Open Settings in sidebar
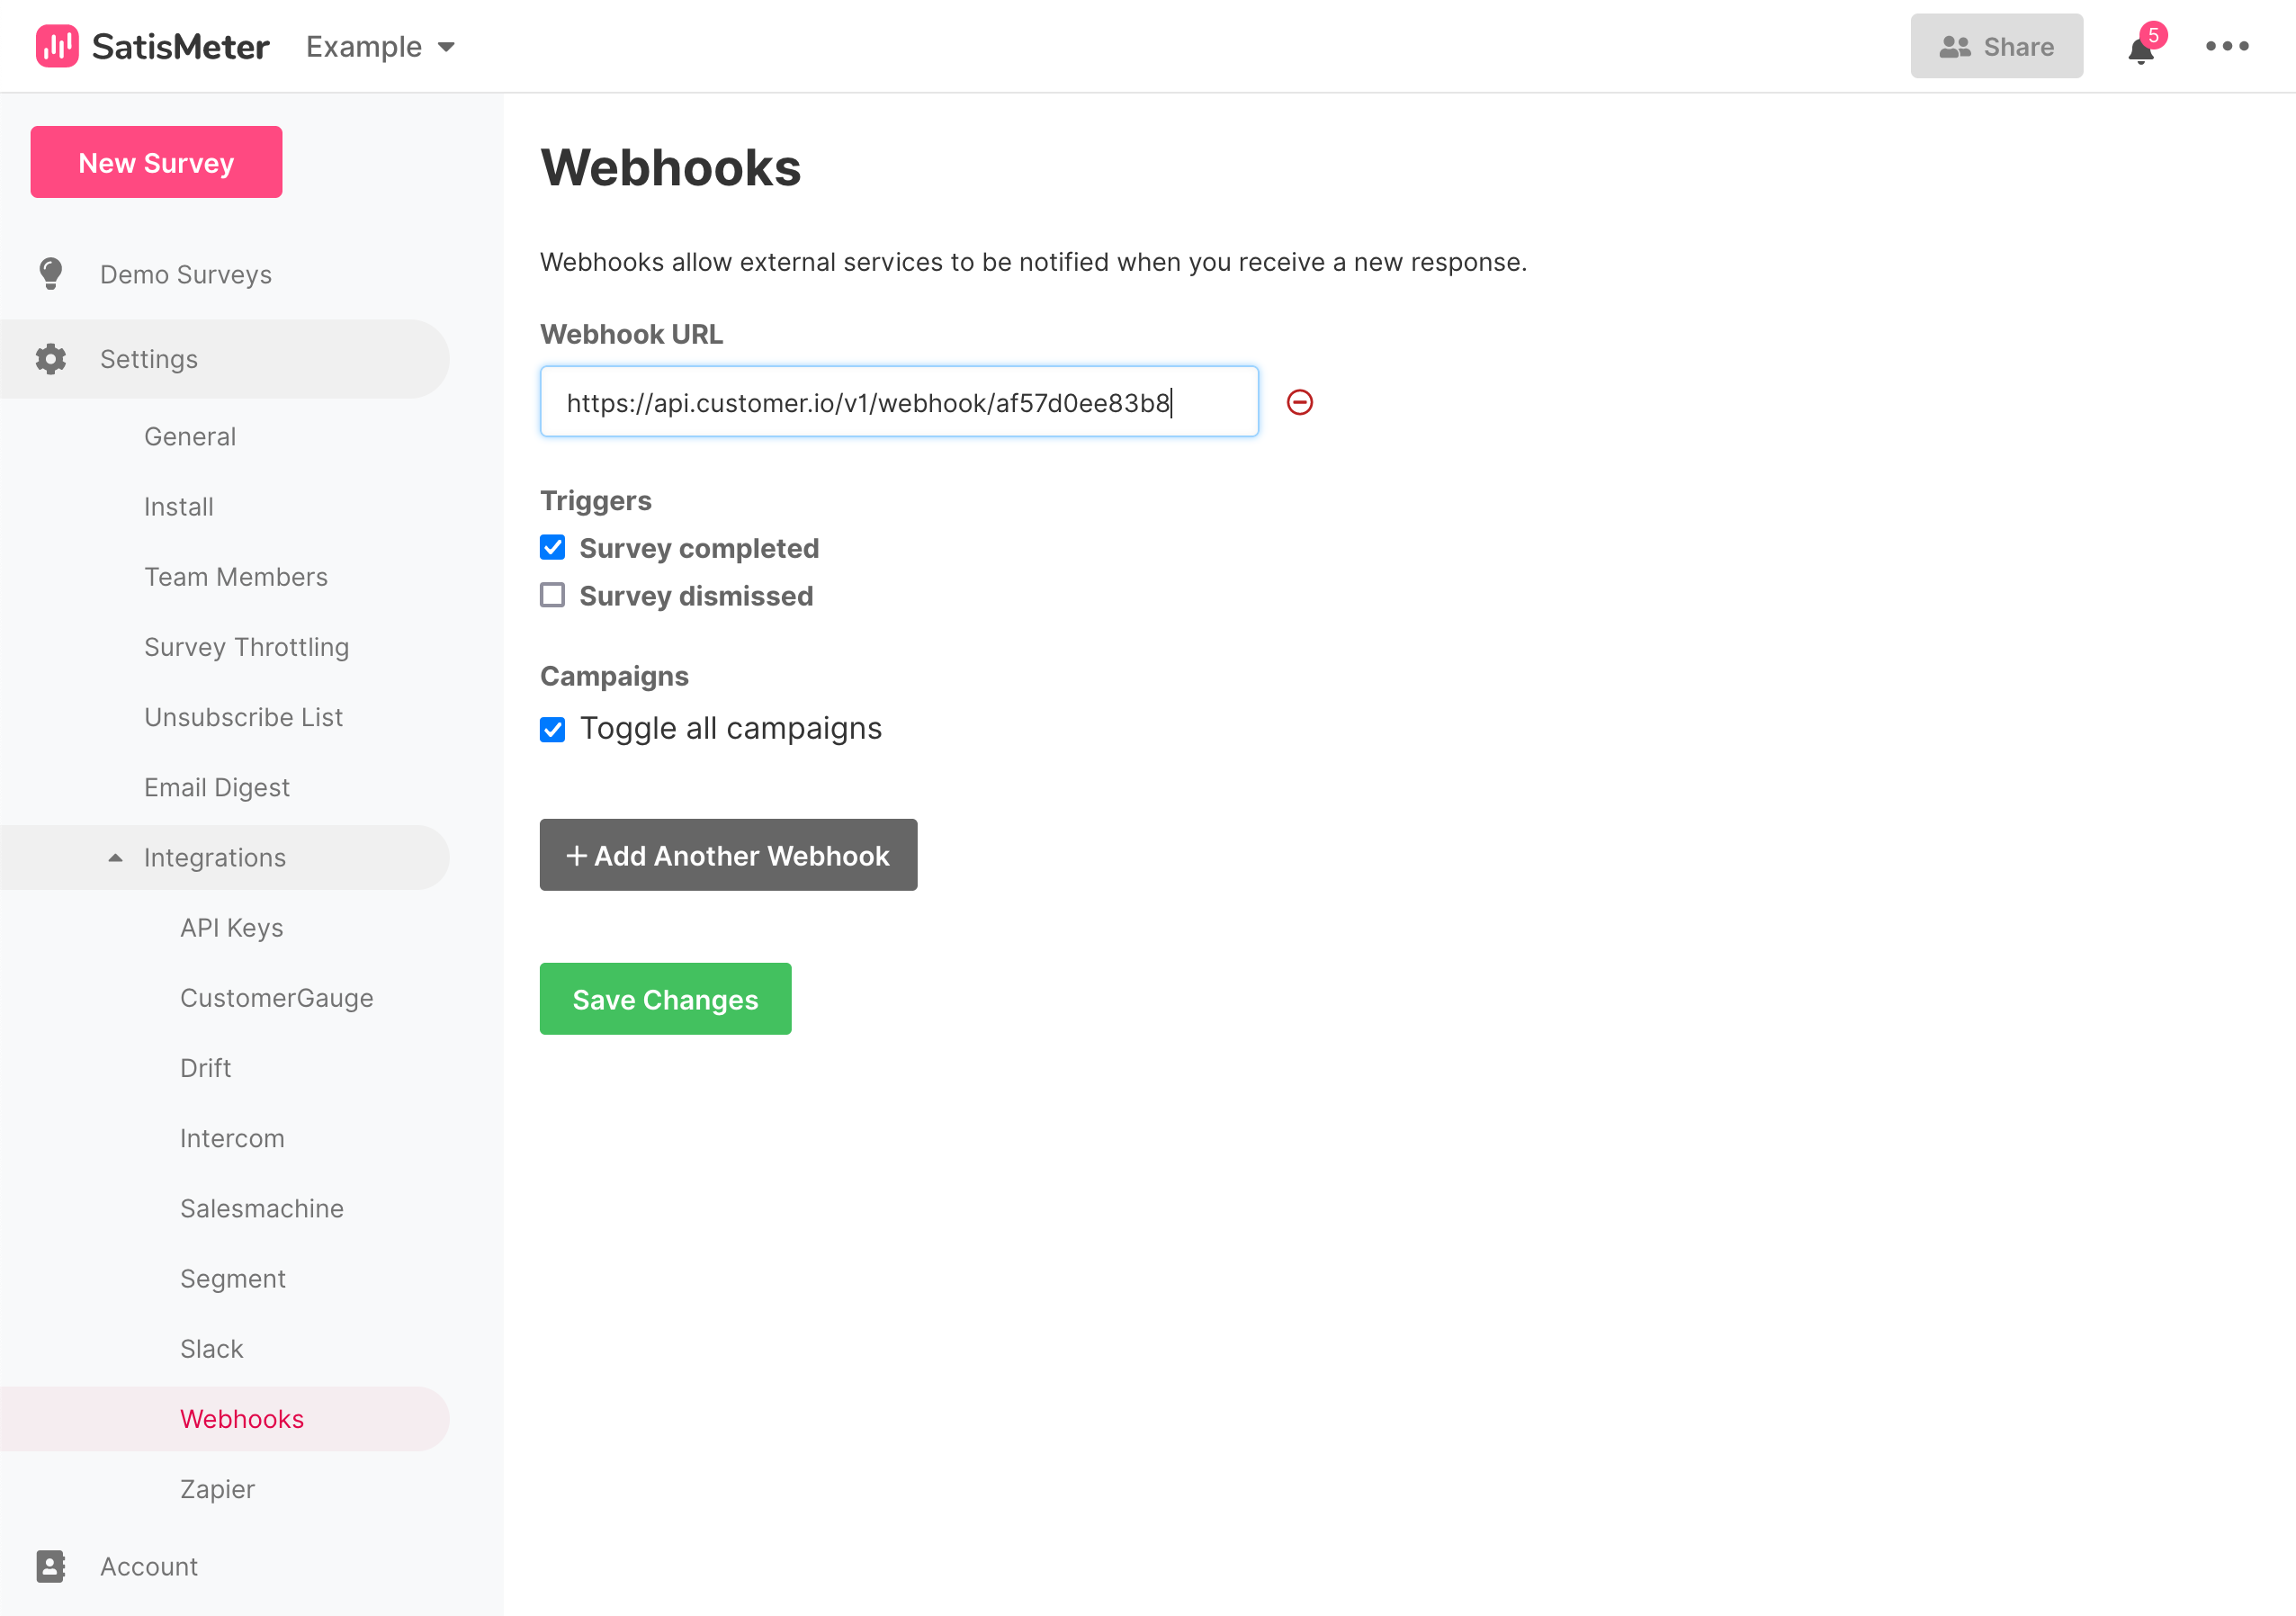This screenshot has height=1616, width=2296. tap(225, 359)
